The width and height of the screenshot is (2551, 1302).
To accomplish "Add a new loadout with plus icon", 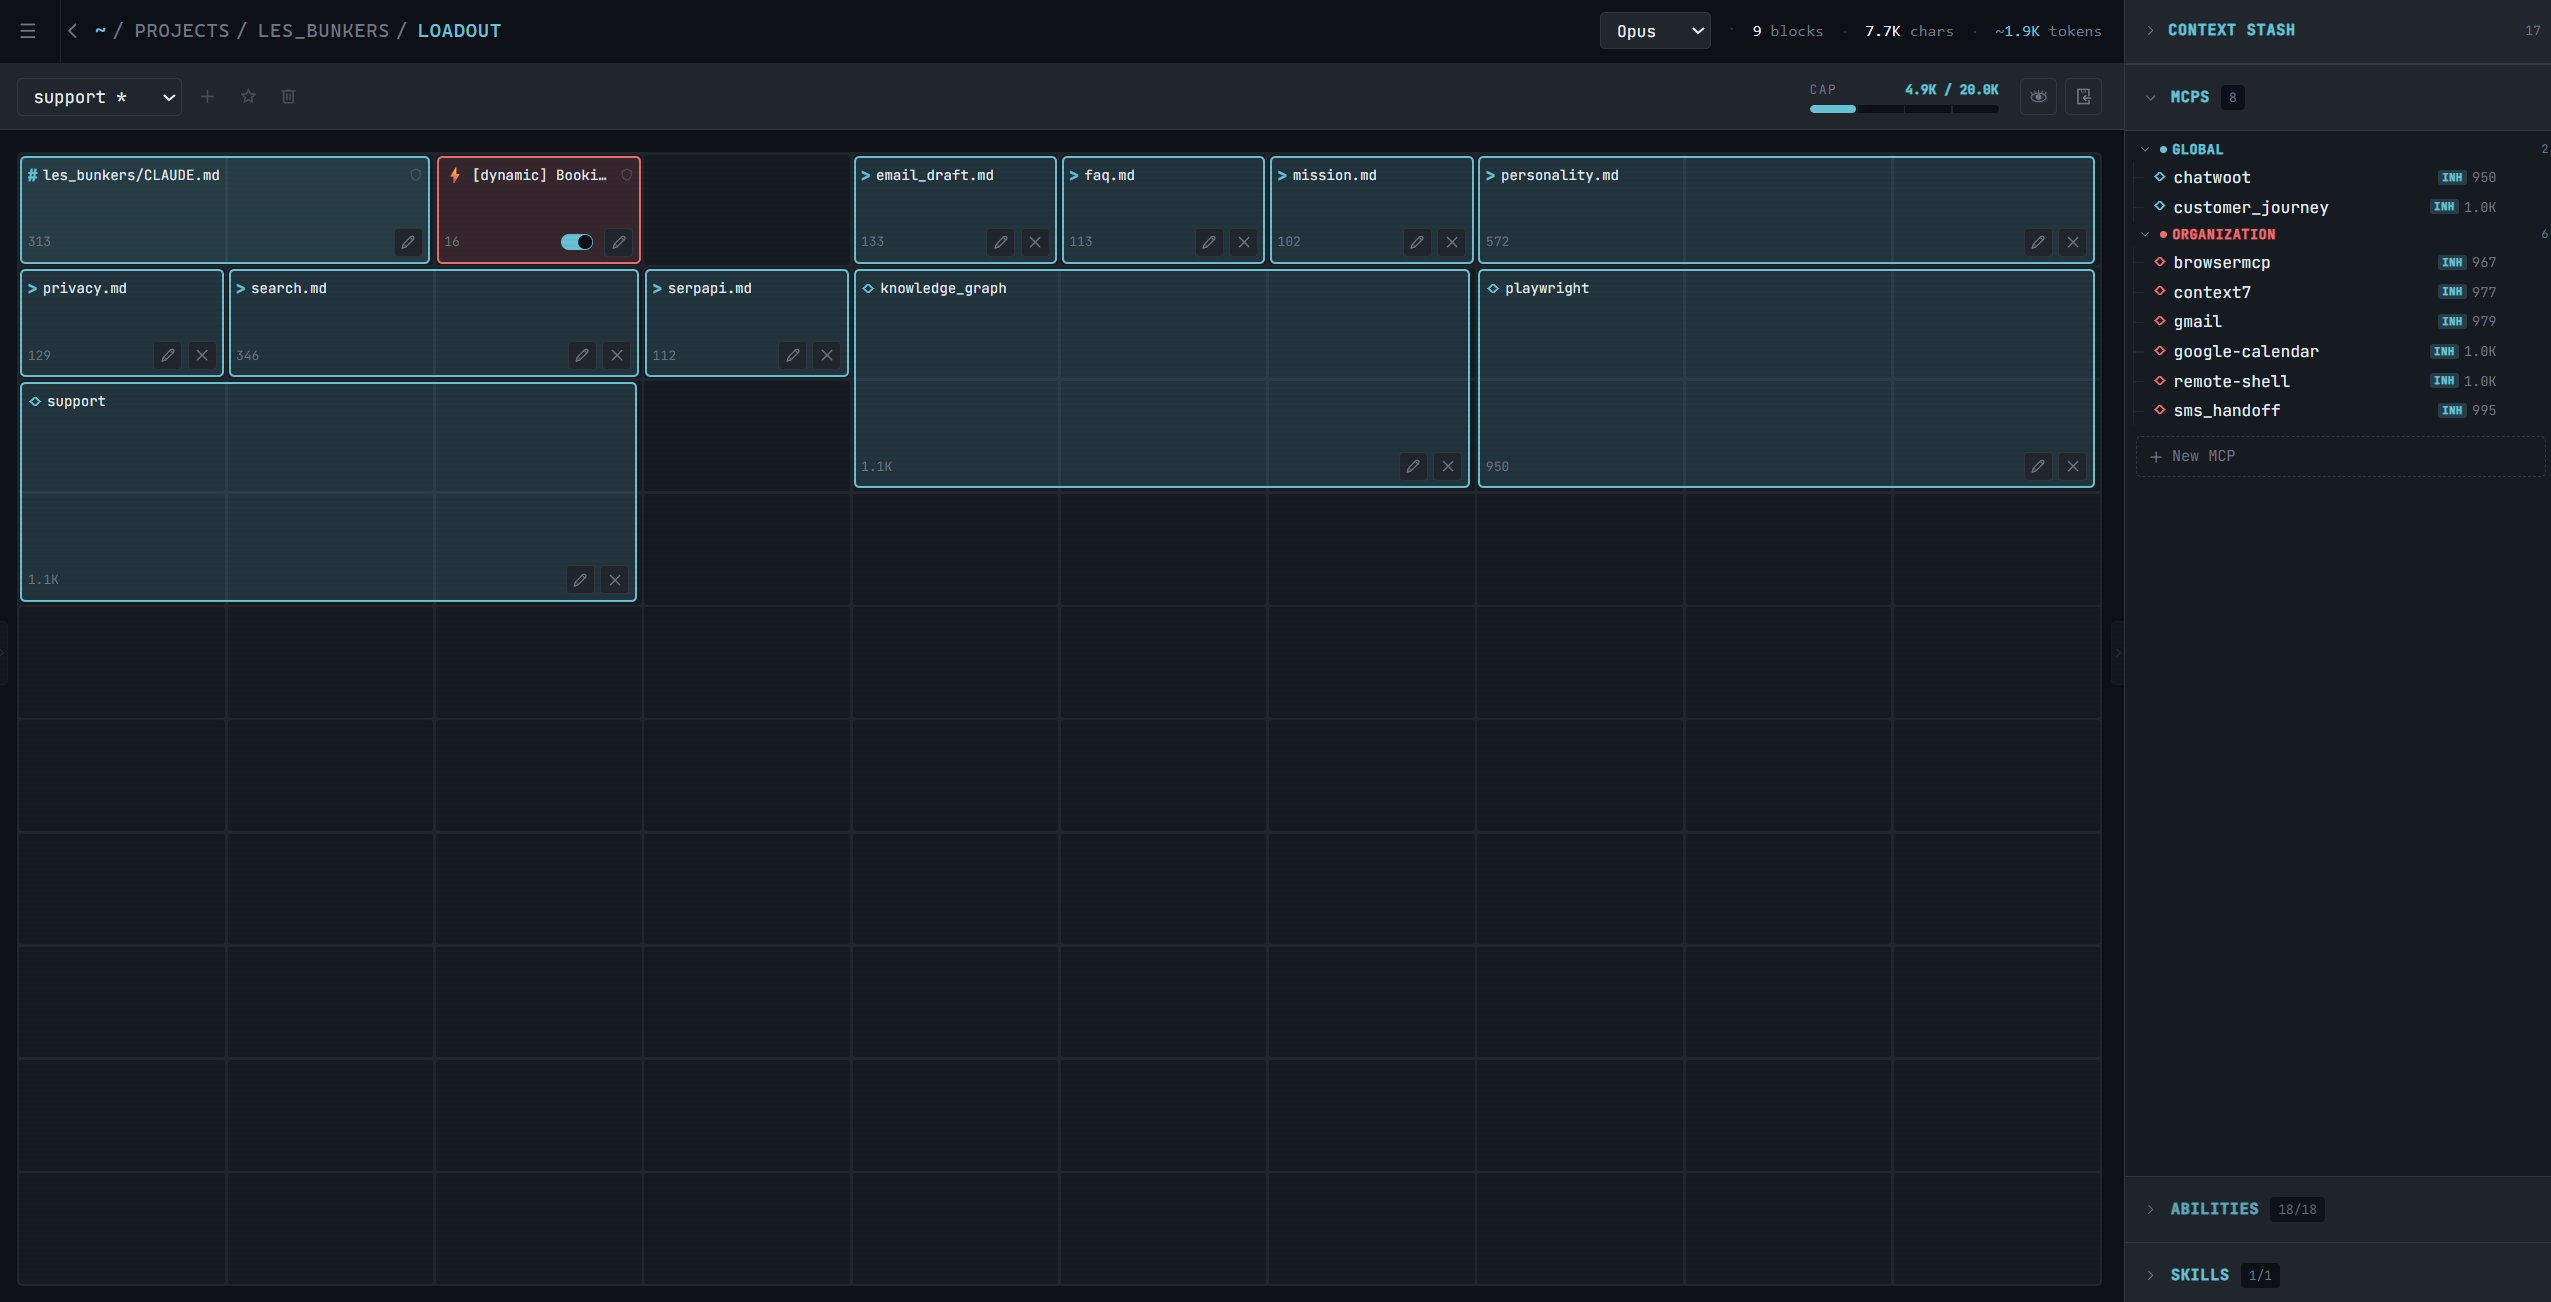I will coord(207,97).
